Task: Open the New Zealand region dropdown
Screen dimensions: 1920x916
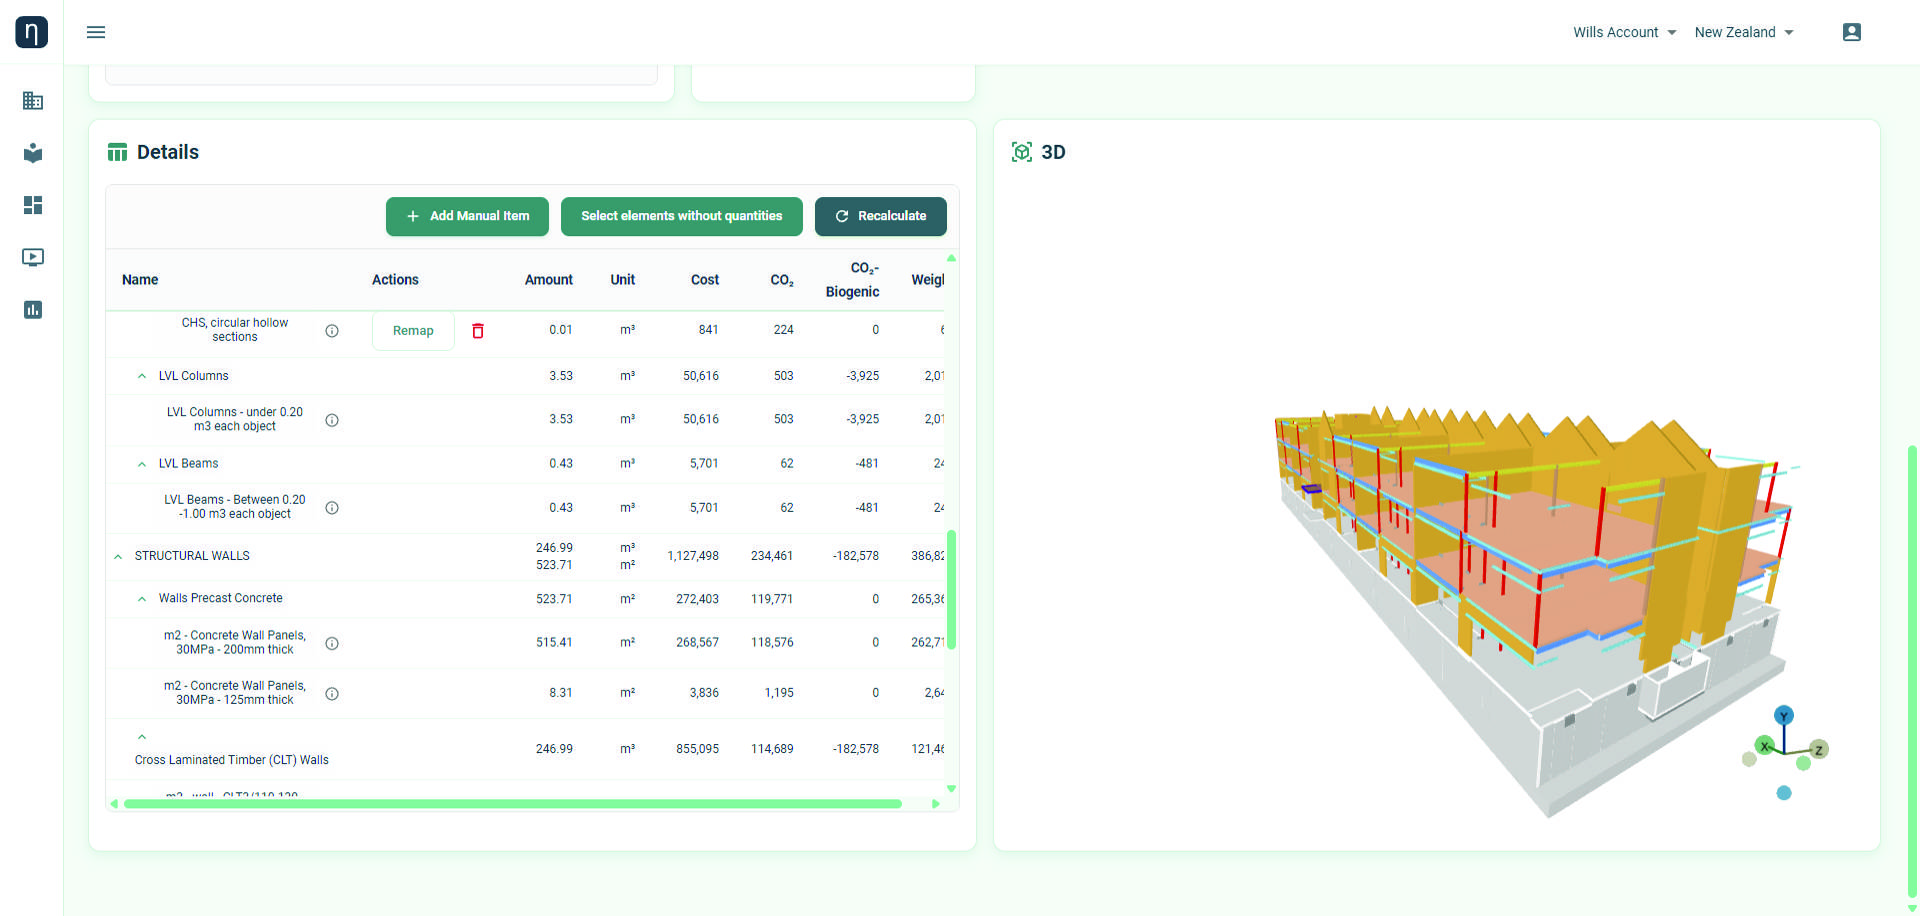Action: [x=1744, y=32]
